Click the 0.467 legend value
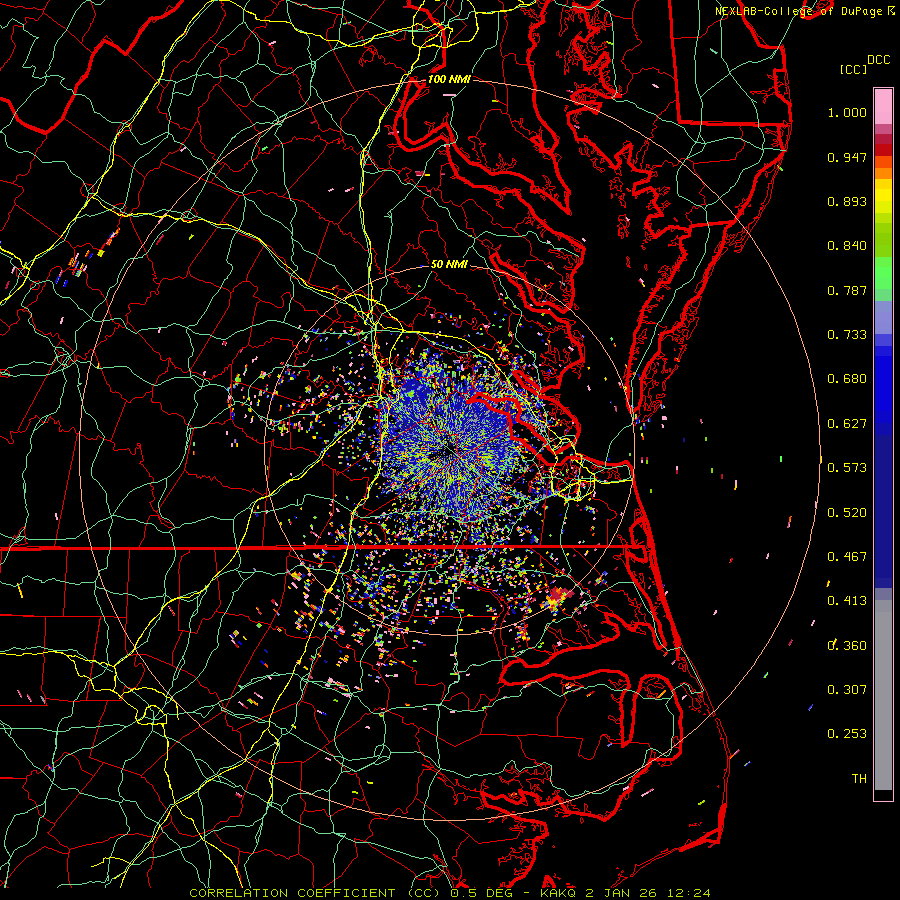Image resolution: width=900 pixels, height=900 pixels. 847,557
